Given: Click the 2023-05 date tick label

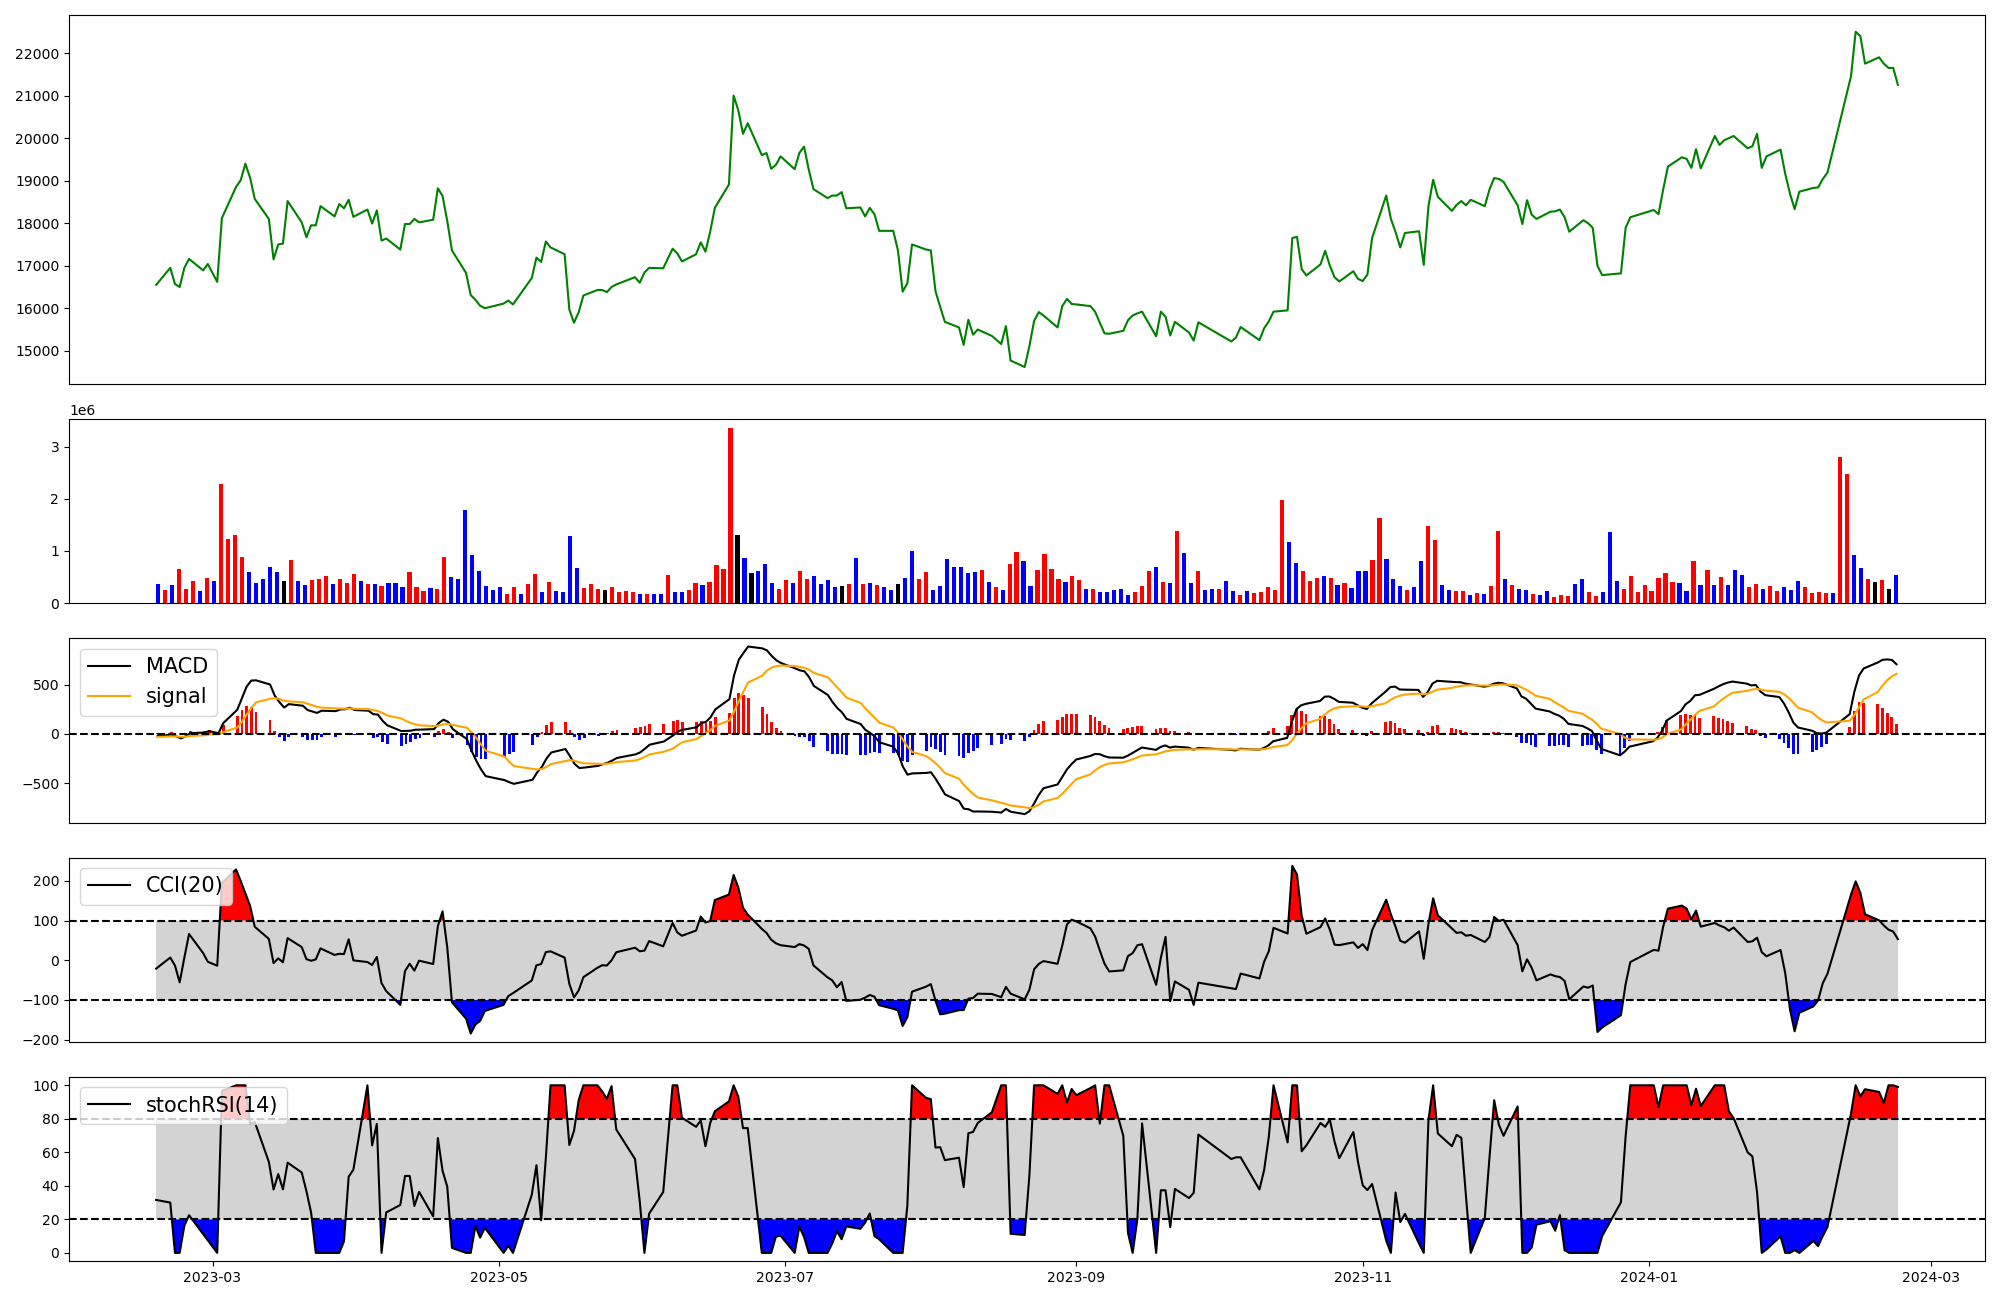Looking at the screenshot, I should click(x=498, y=1277).
